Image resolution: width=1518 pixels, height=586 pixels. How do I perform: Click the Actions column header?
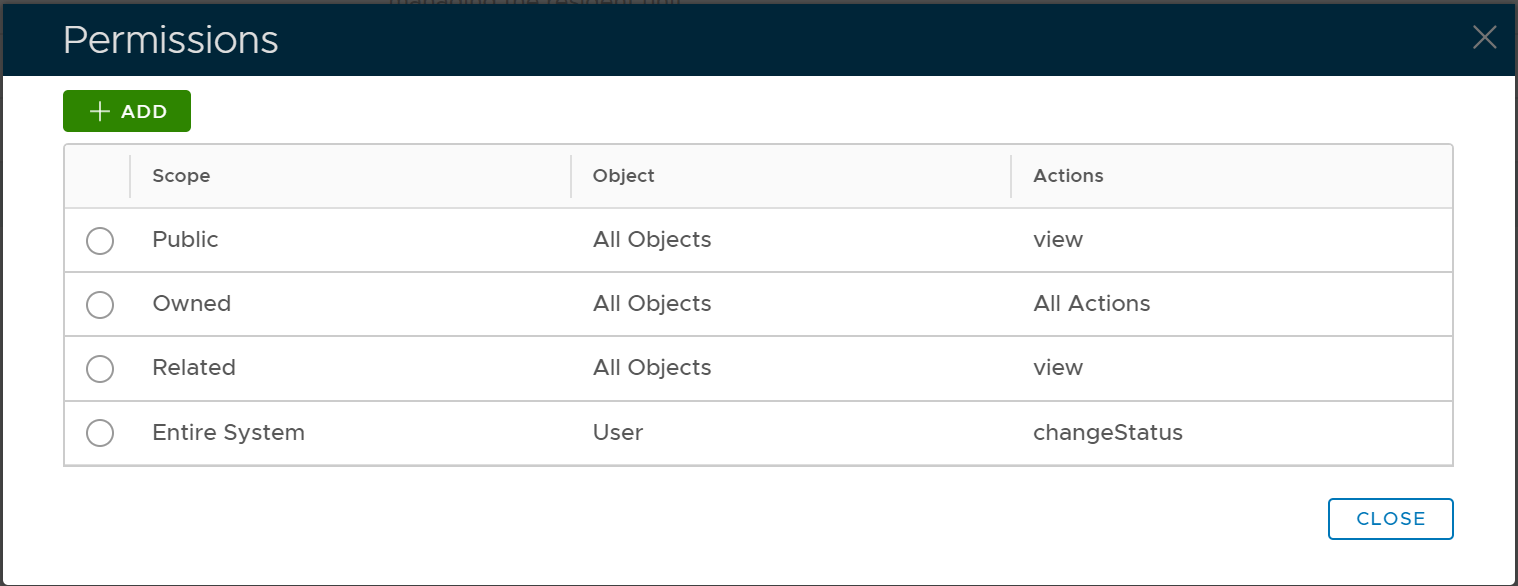click(1068, 176)
